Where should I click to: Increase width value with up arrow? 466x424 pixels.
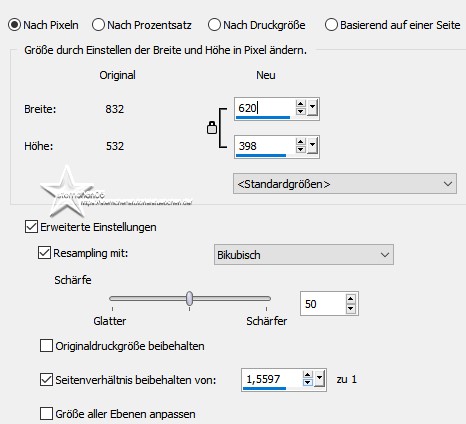[x=300, y=104]
